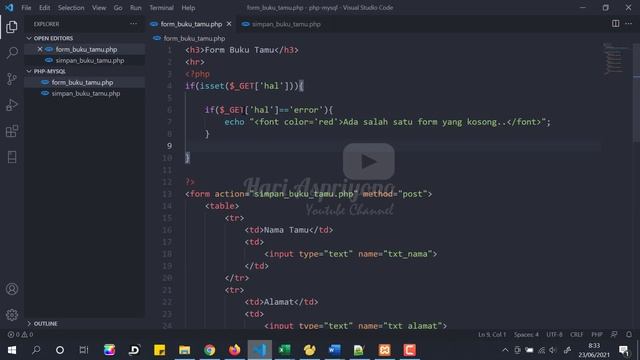Select simpan_buku_tamu.php under Open Editors

point(90,60)
